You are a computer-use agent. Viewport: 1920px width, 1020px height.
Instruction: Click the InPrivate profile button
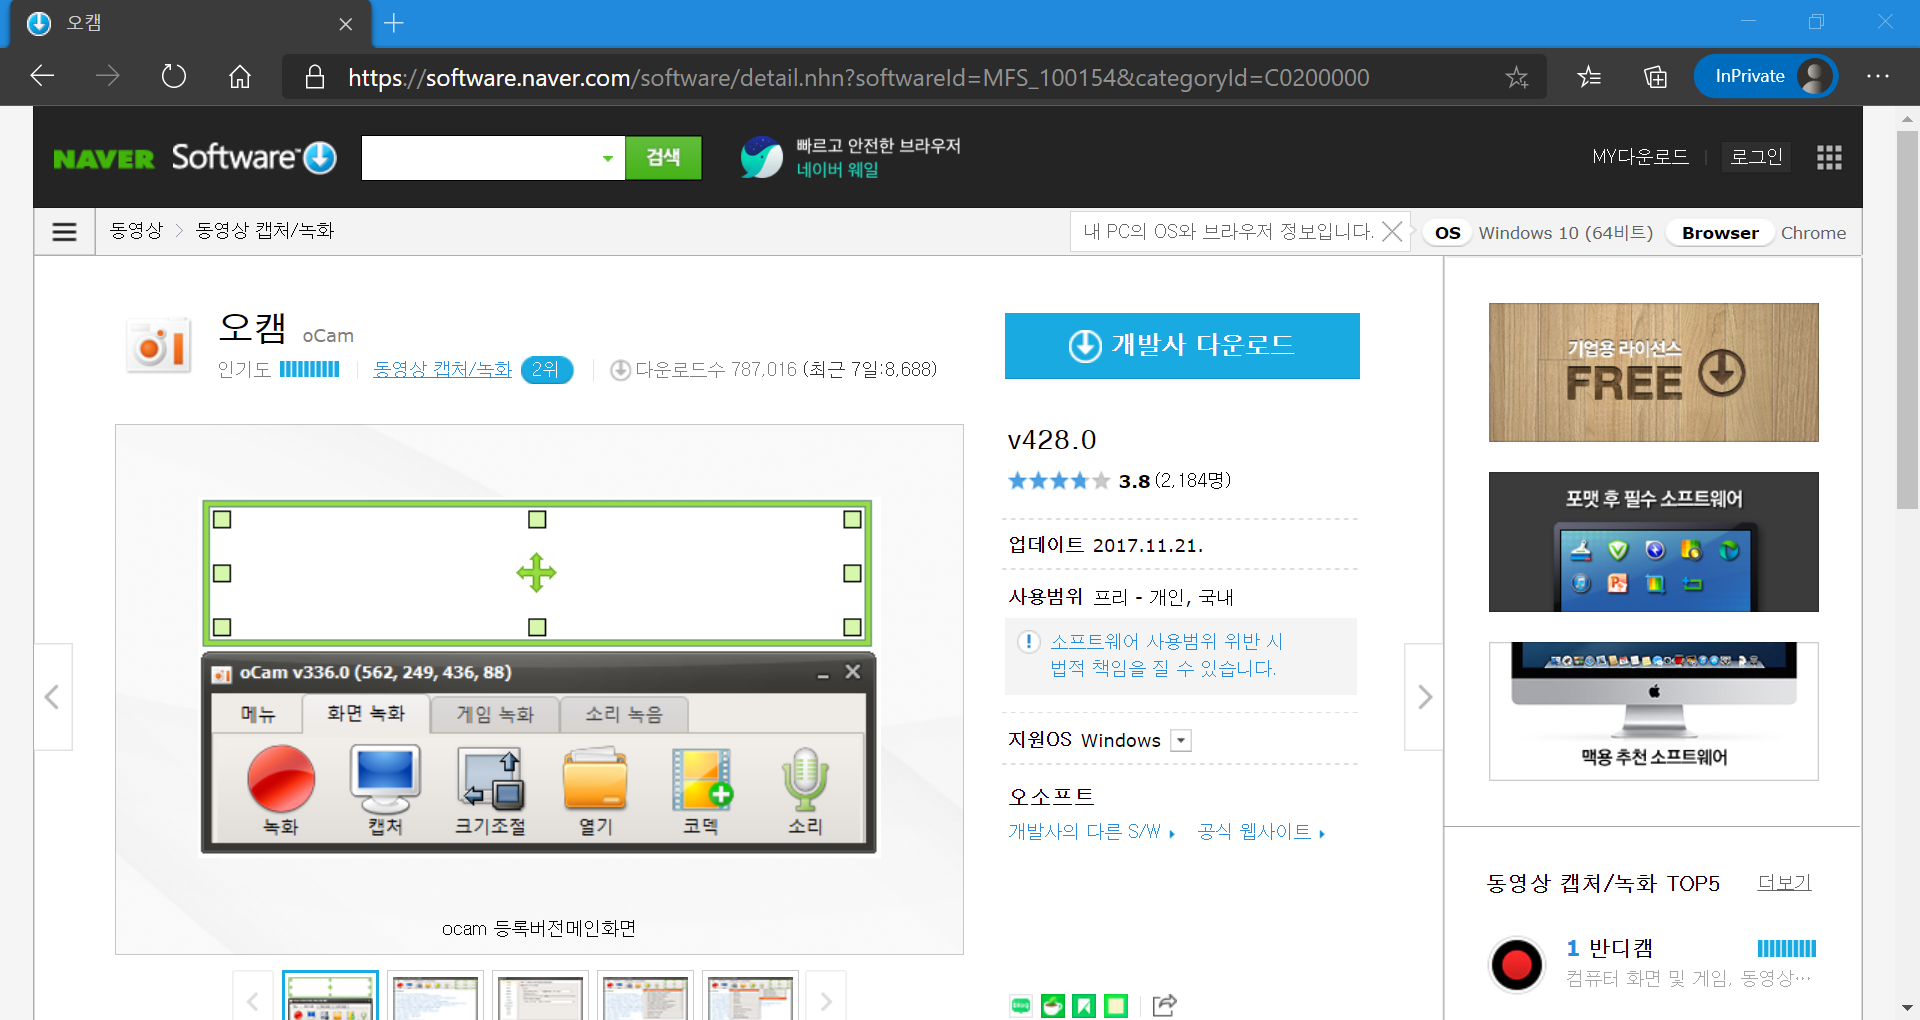coord(1766,76)
